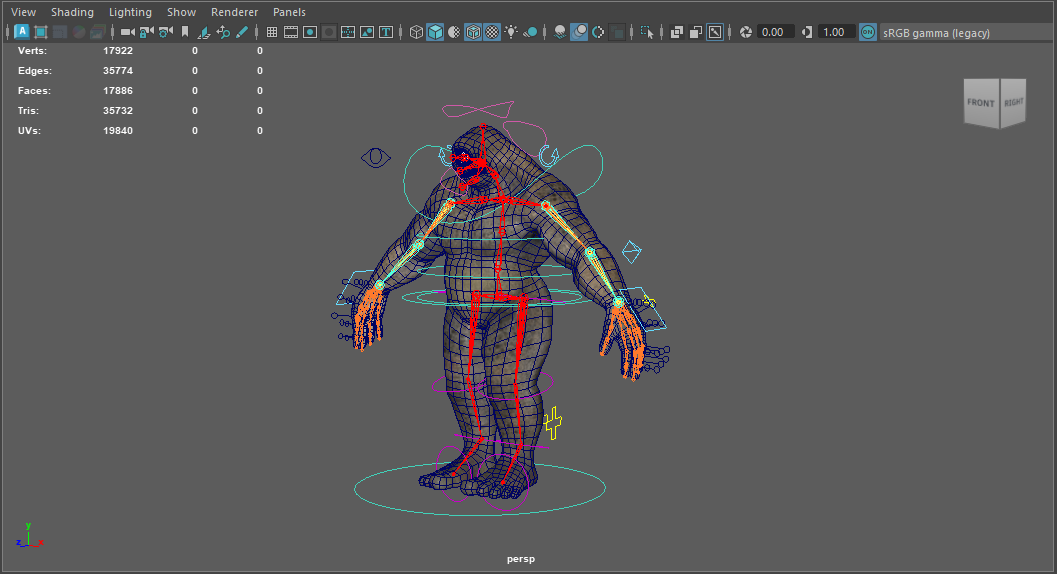
Task: Open the Shading menu
Action: tap(72, 12)
